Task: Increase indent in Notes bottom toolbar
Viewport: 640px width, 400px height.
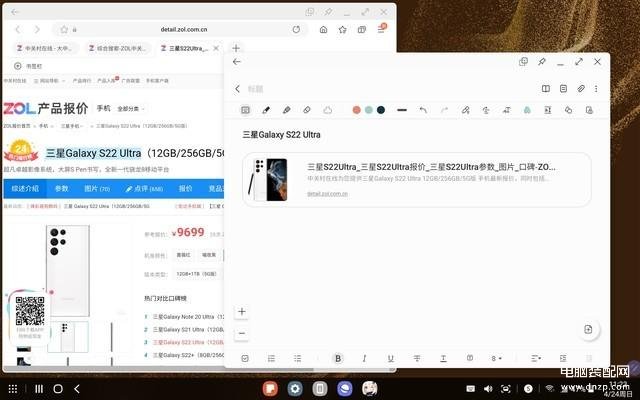Action: (x=563, y=358)
